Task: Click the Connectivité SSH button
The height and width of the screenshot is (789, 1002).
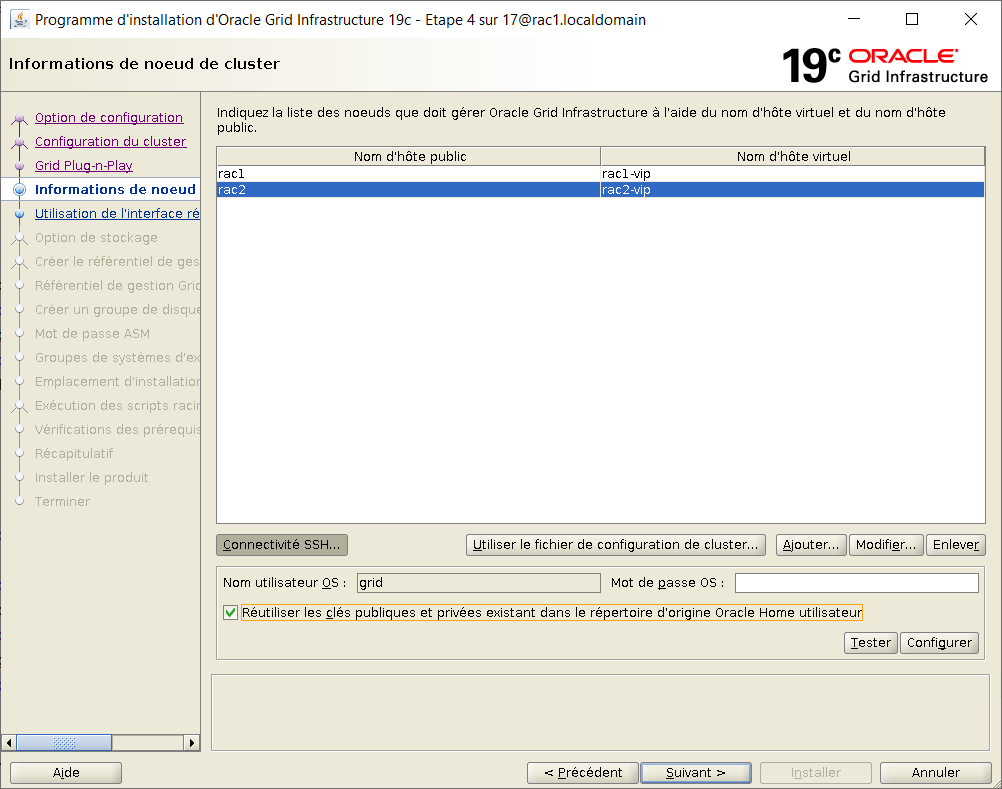Action: (282, 545)
